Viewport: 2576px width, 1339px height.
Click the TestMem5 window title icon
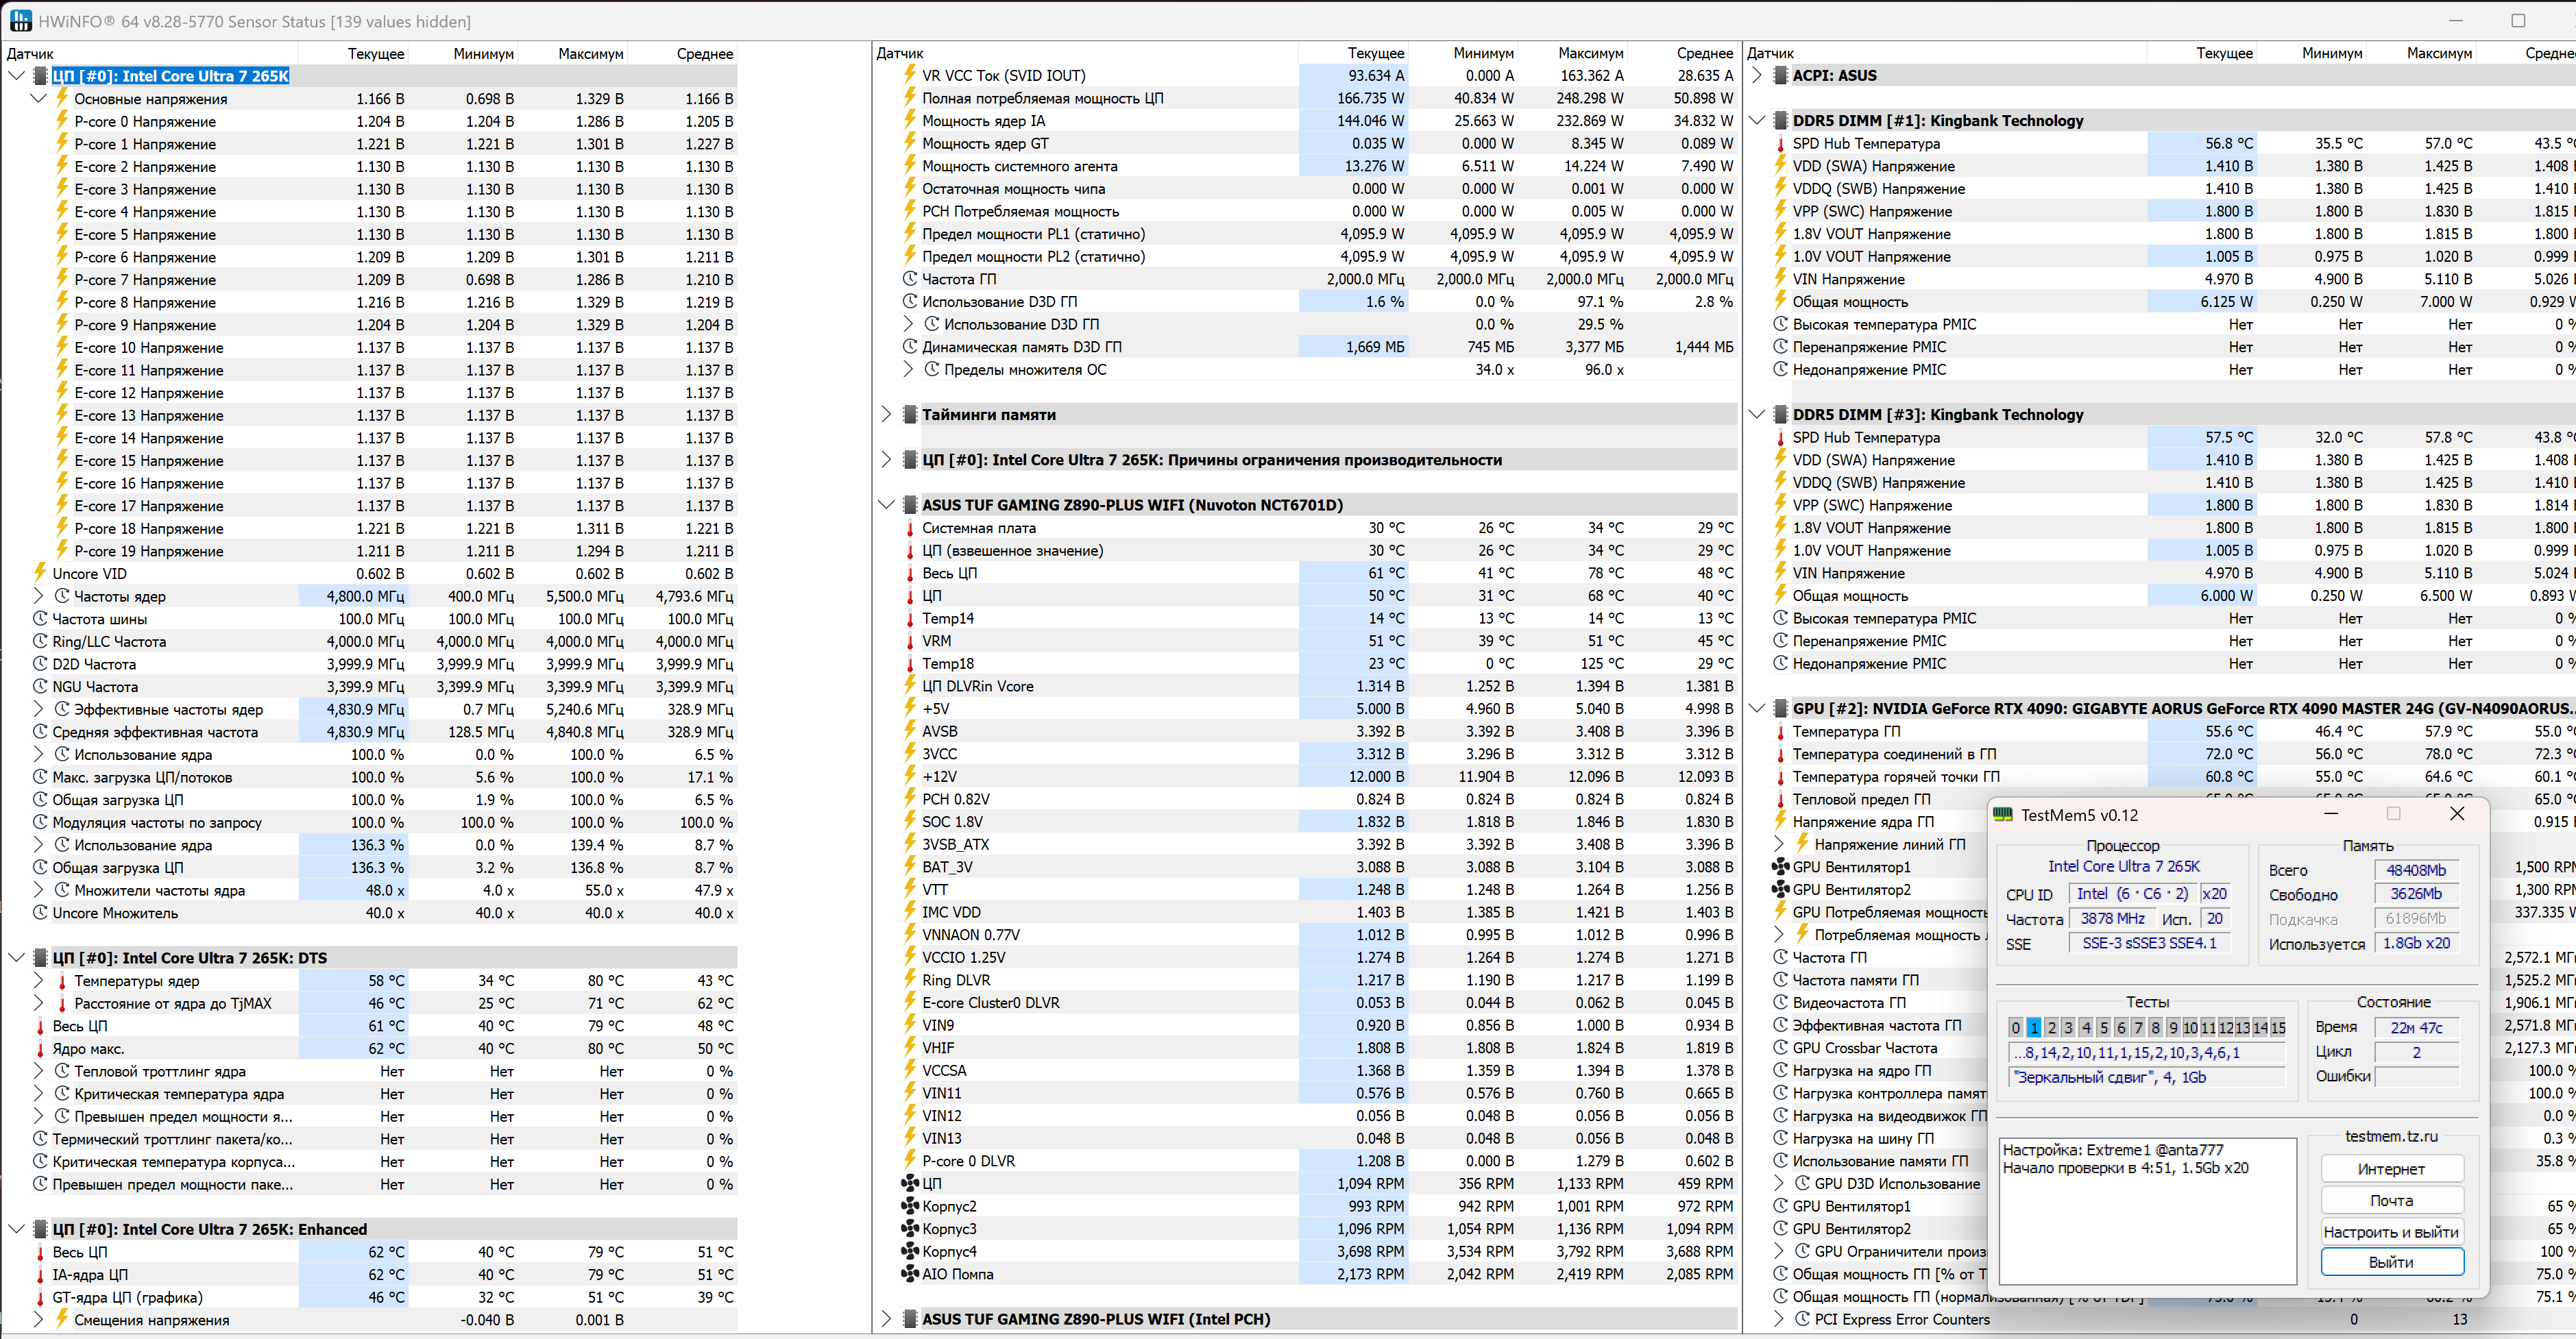2002,815
